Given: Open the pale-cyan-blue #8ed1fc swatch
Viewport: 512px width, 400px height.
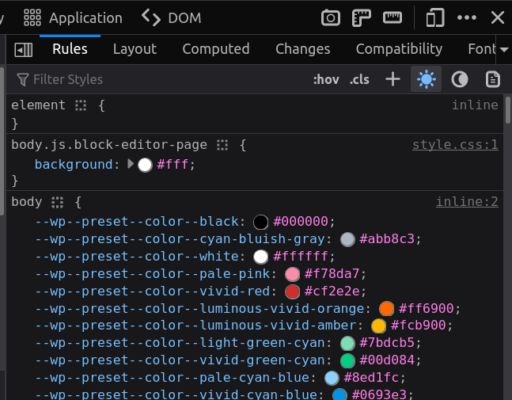Looking at the screenshot, I should tap(332, 378).
